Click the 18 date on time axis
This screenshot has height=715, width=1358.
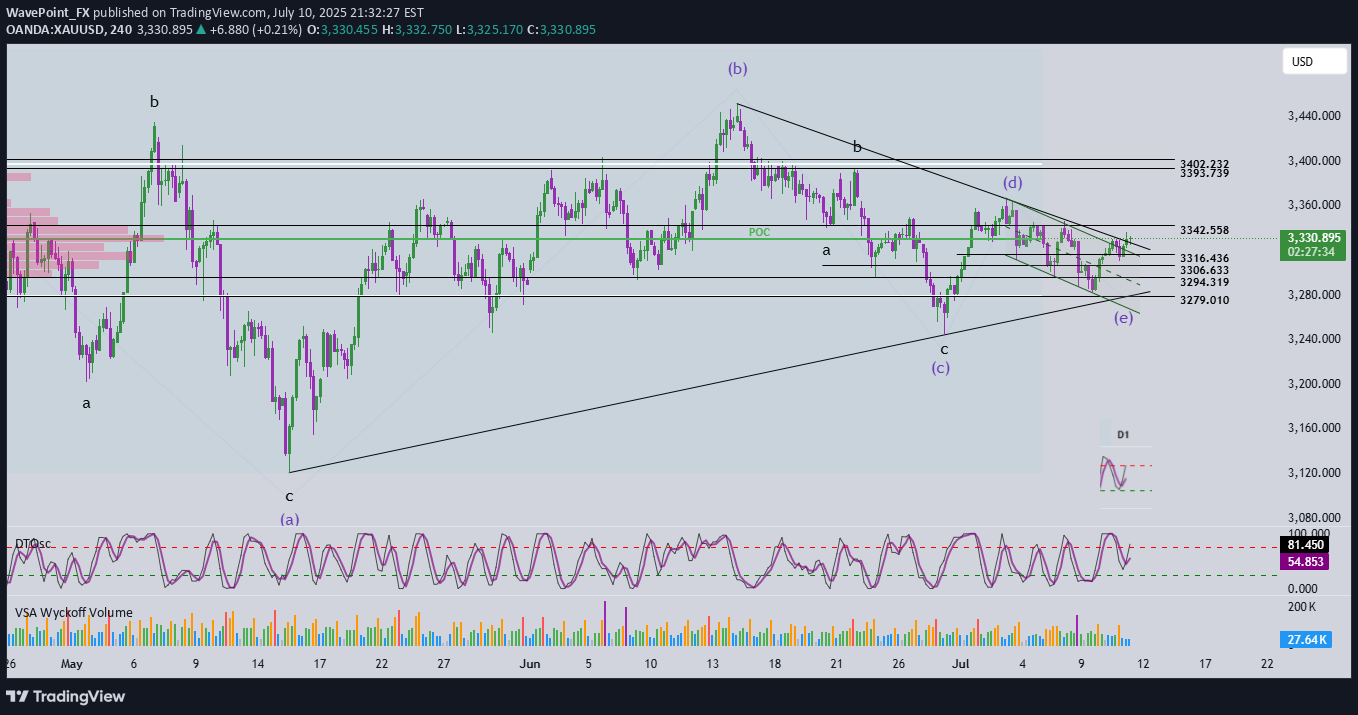click(x=774, y=663)
